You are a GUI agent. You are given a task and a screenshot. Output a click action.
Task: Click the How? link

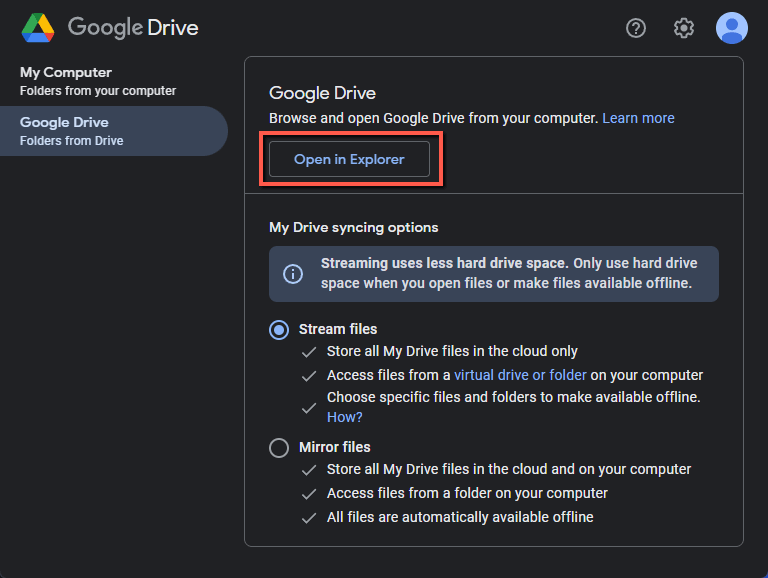pyautogui.click(x=344, y=417)
